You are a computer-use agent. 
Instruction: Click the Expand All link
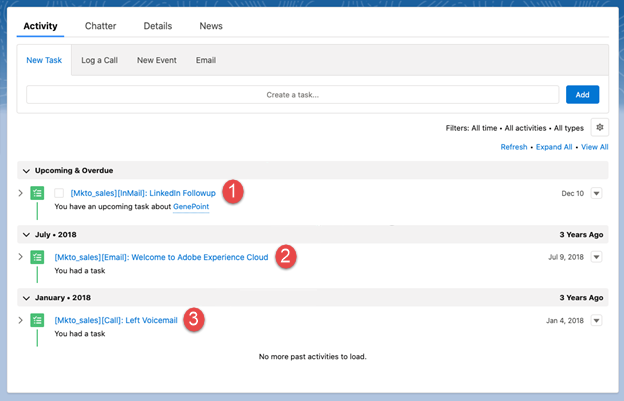(x=554, y=147)
